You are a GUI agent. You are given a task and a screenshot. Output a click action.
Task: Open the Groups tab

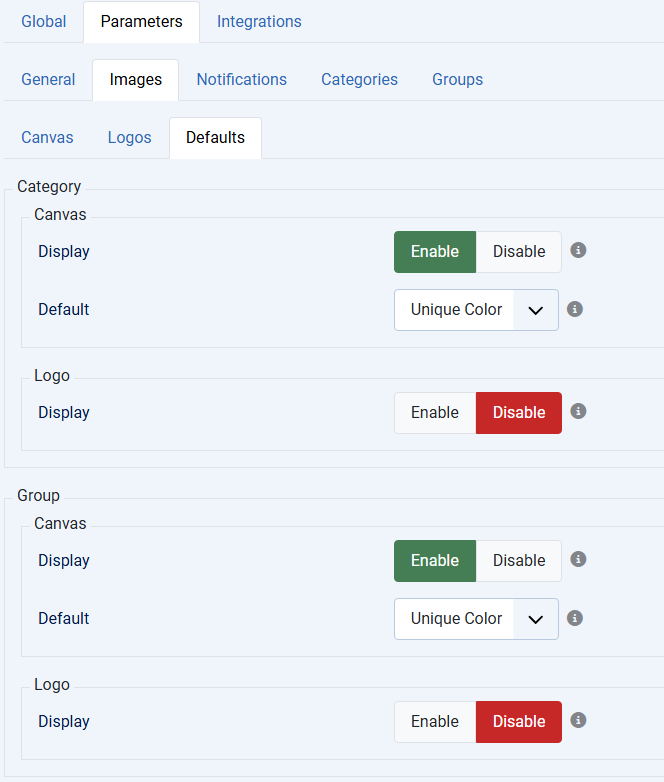coord(457,79)
